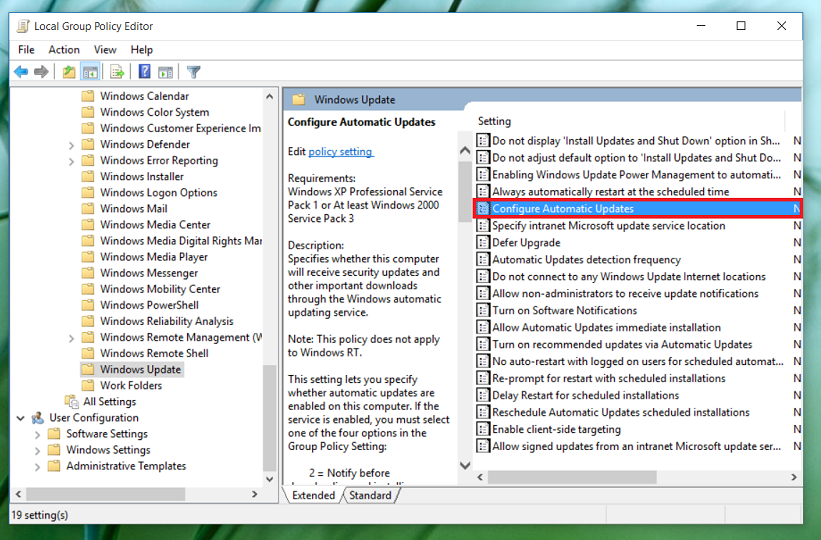Image resolution: width=821 pixels, height=540 pixels.
Task: Click tree pane horizontal scrollbar left arrow
Action: point(19,494)
